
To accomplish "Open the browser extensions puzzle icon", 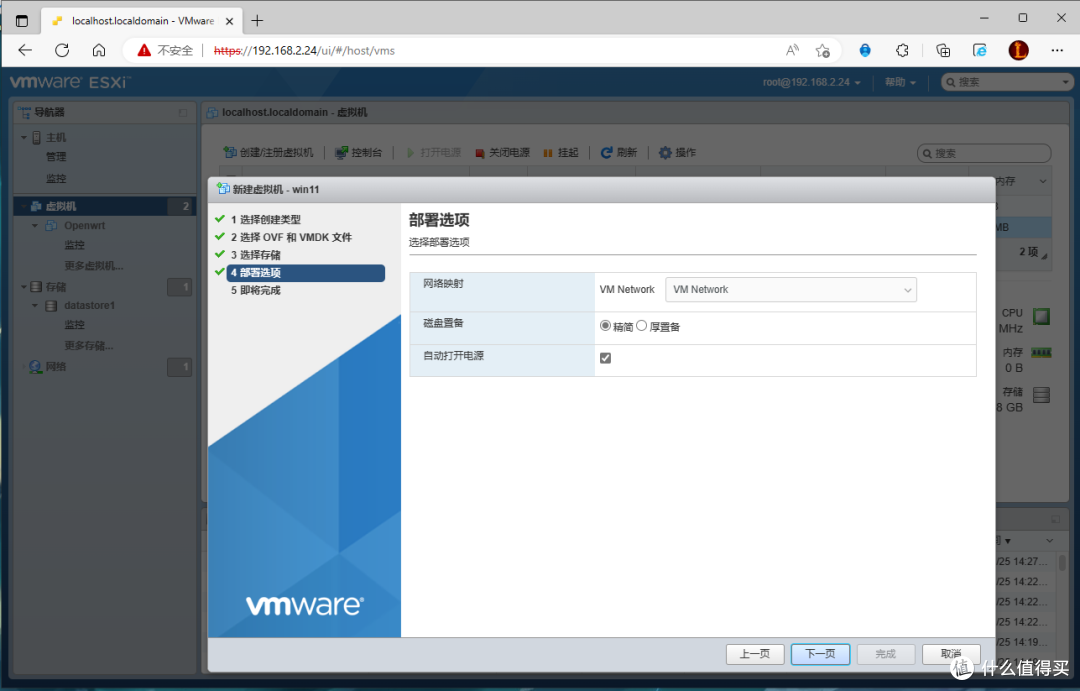I will tap(902, 50).
